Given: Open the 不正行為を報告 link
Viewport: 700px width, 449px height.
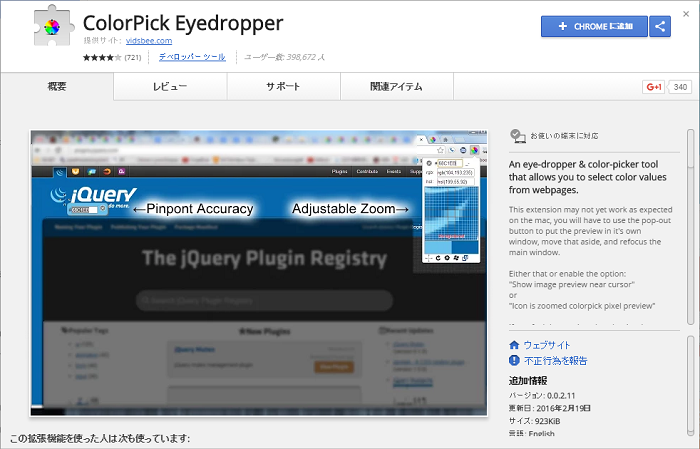Looking at the screenshot, I should click(x=556, y=361).
